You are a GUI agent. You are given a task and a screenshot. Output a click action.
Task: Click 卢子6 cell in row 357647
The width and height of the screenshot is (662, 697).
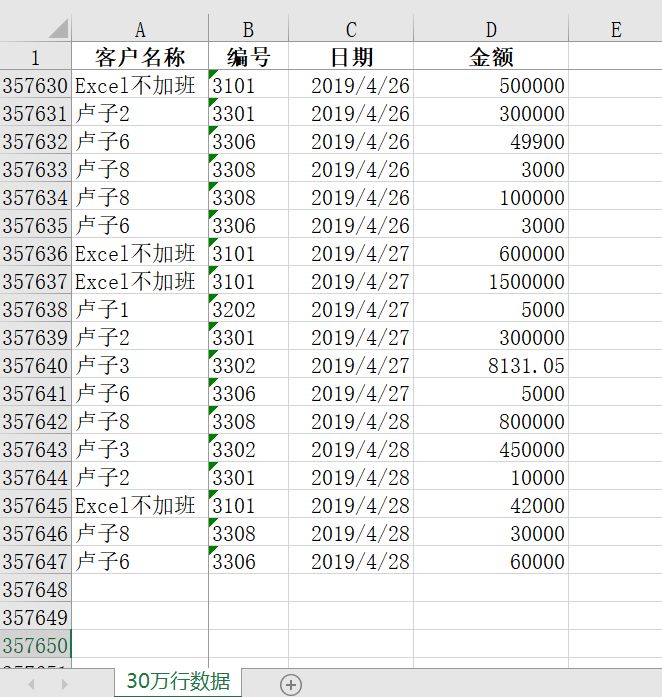pos(140,561)
